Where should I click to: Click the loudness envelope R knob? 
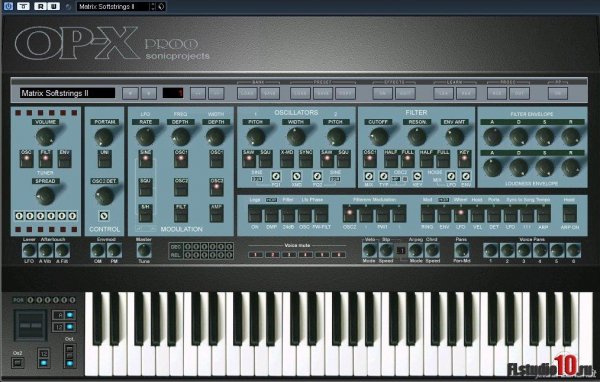[571, 167]
